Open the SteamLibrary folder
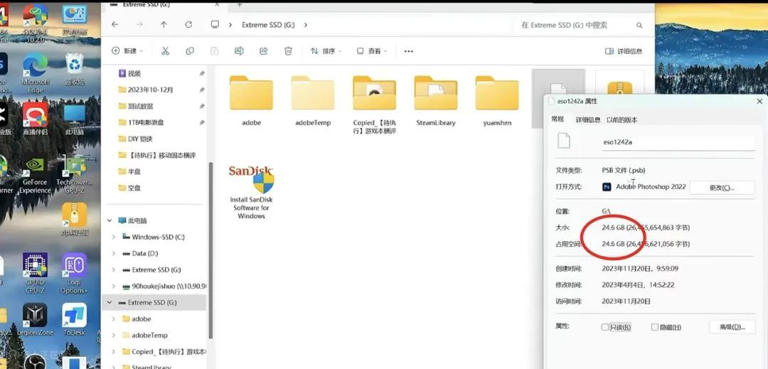This screenshot has height=369, width=768. [x=435, y=93]
